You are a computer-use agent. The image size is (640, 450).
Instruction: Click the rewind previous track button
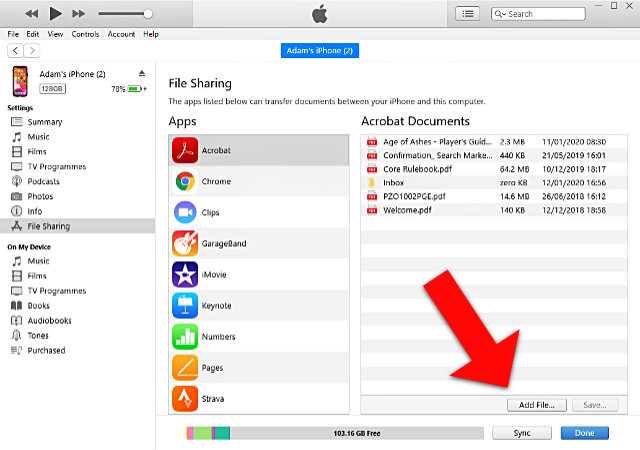31,14
